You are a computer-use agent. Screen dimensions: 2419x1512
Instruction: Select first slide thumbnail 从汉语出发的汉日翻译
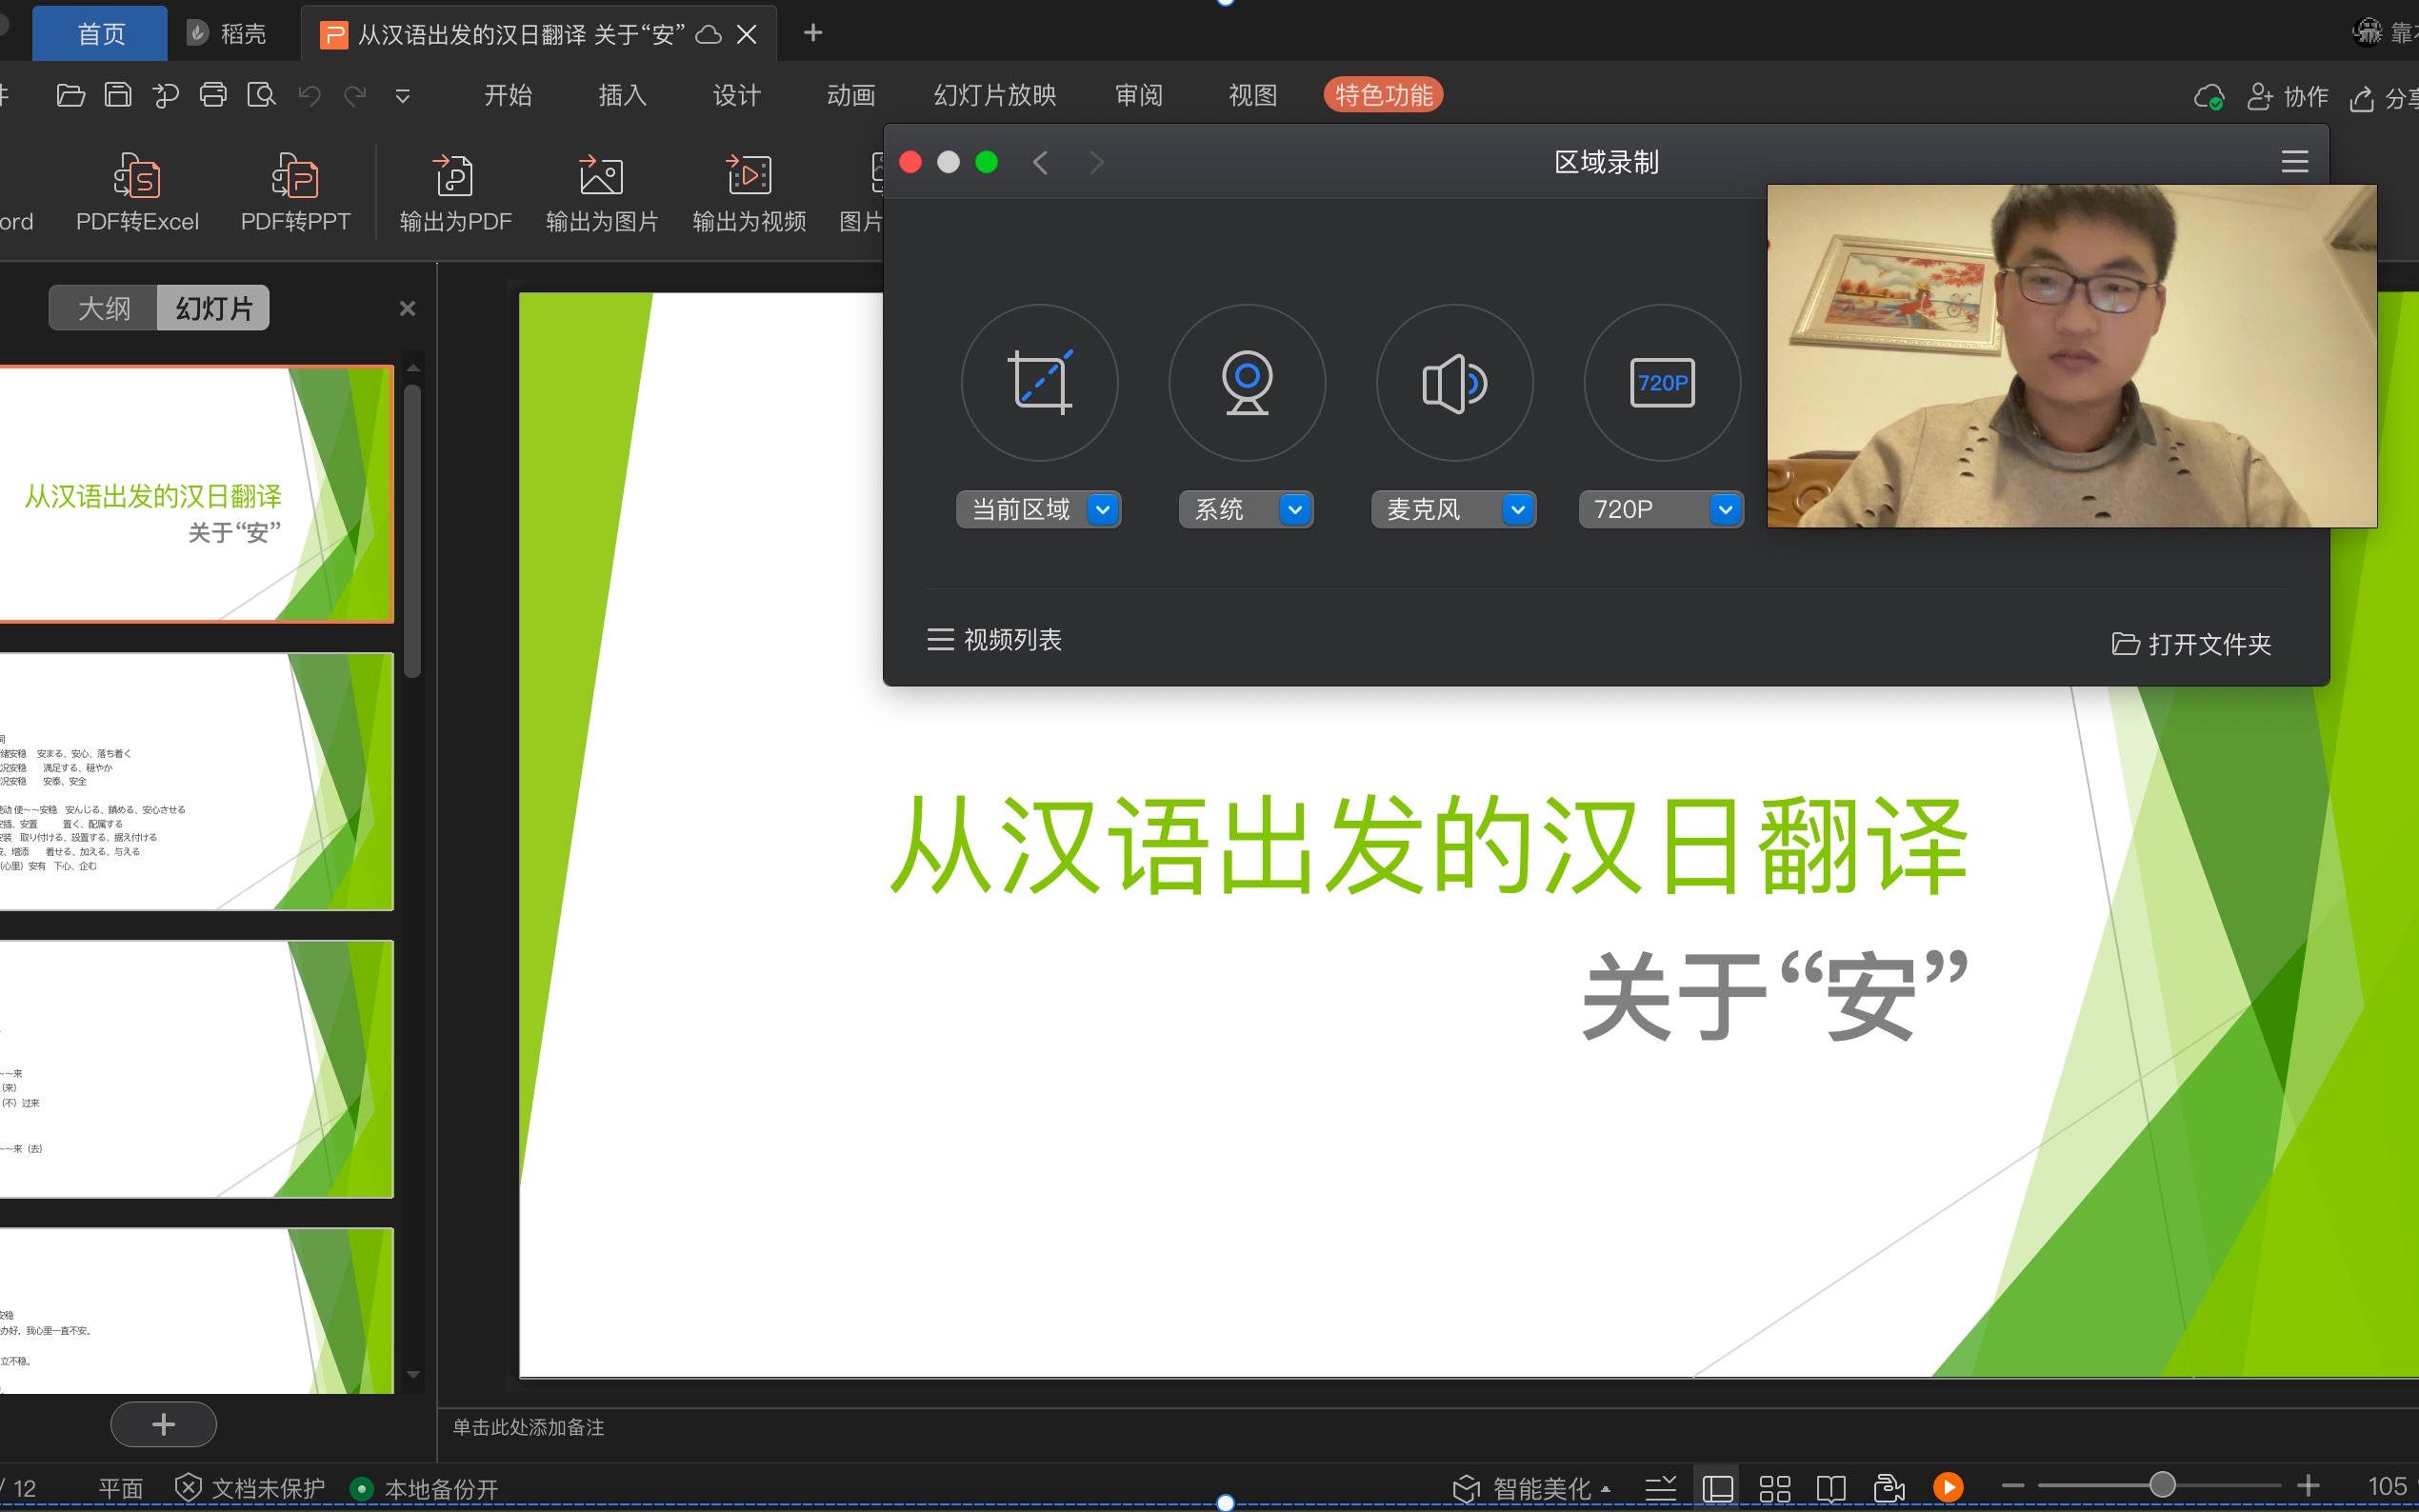click(x=196, y=494)
